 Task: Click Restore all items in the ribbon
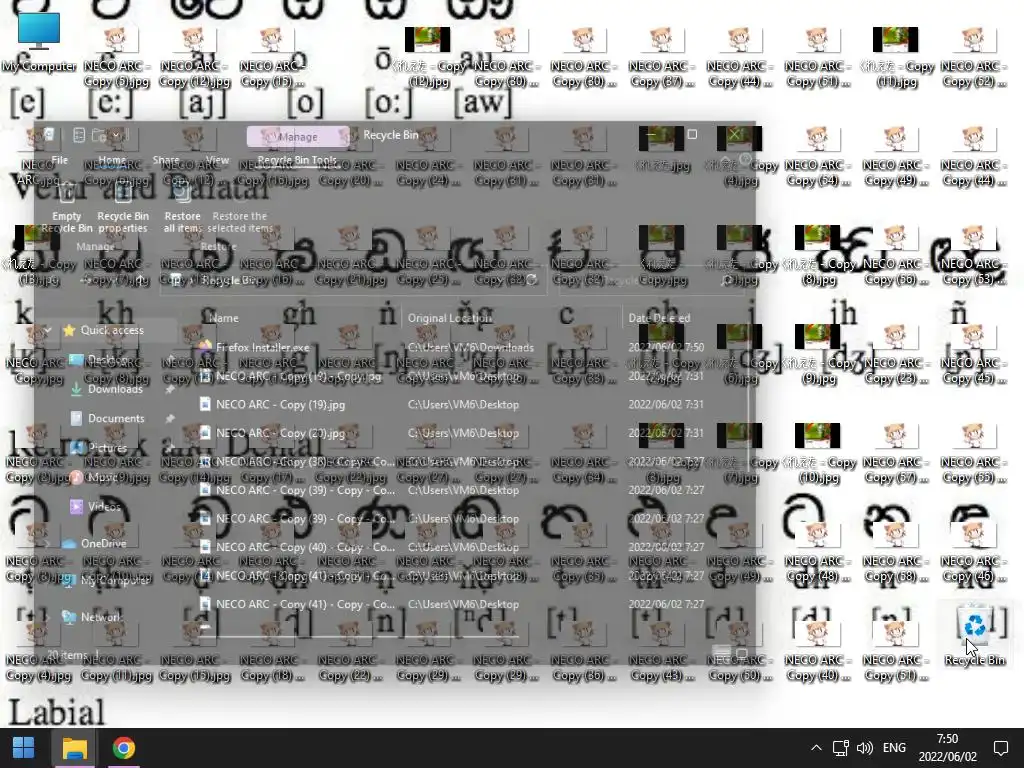click(182, 208)
